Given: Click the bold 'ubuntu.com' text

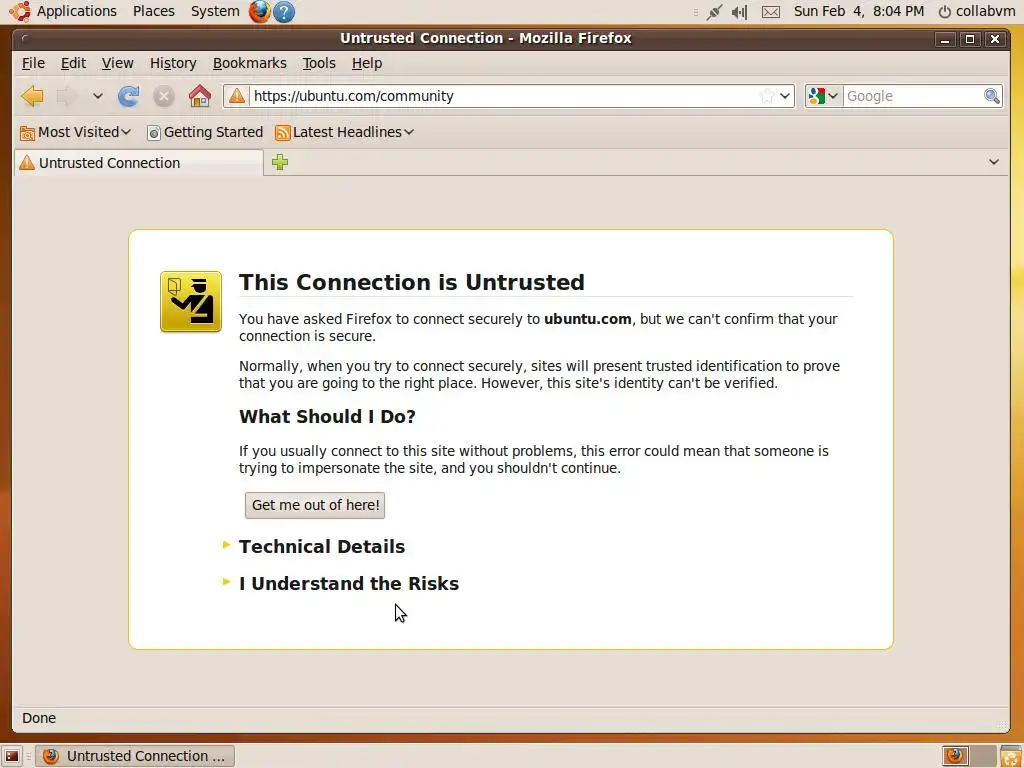Looking at the screenshot, I should tap(588, 319).
